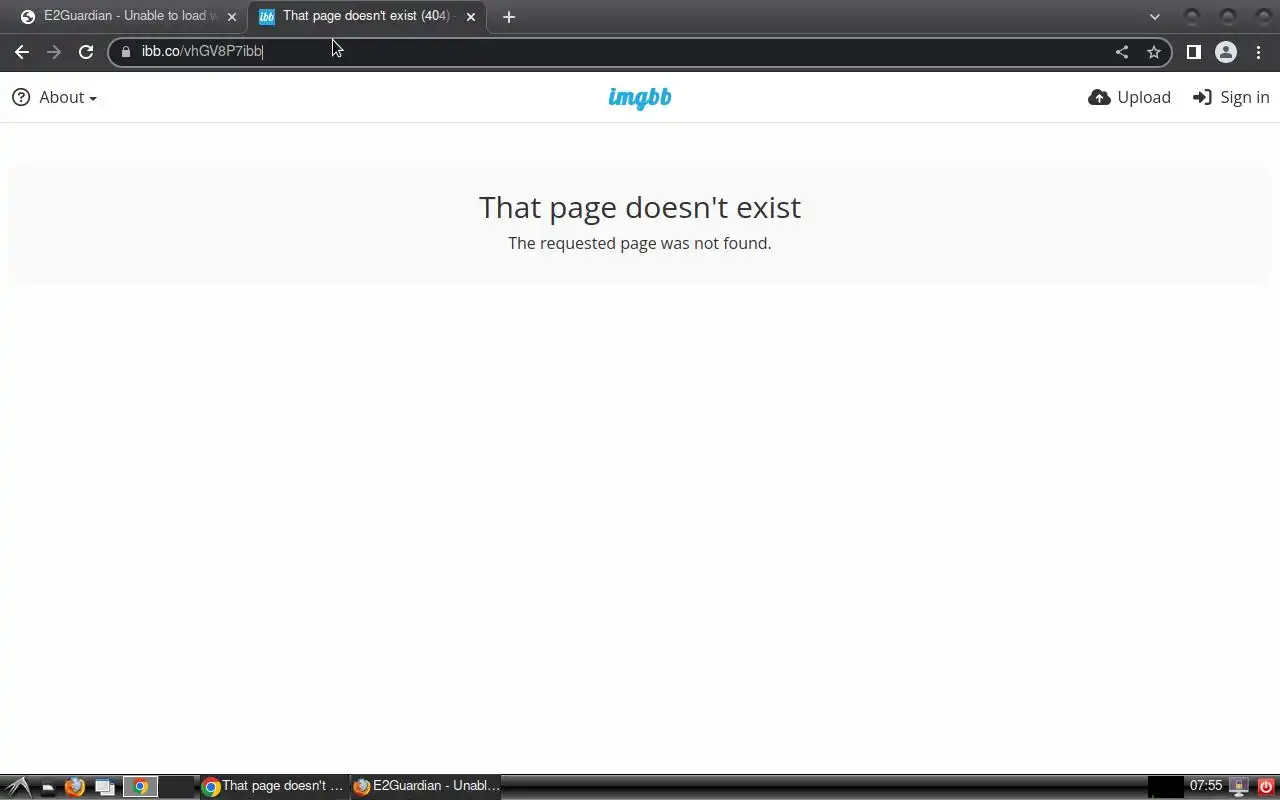Image resolution: width=1280 pixels, height=800 pixels.
Task: Reload the current page
Action: pyautogui.click(x=86, y=52)
